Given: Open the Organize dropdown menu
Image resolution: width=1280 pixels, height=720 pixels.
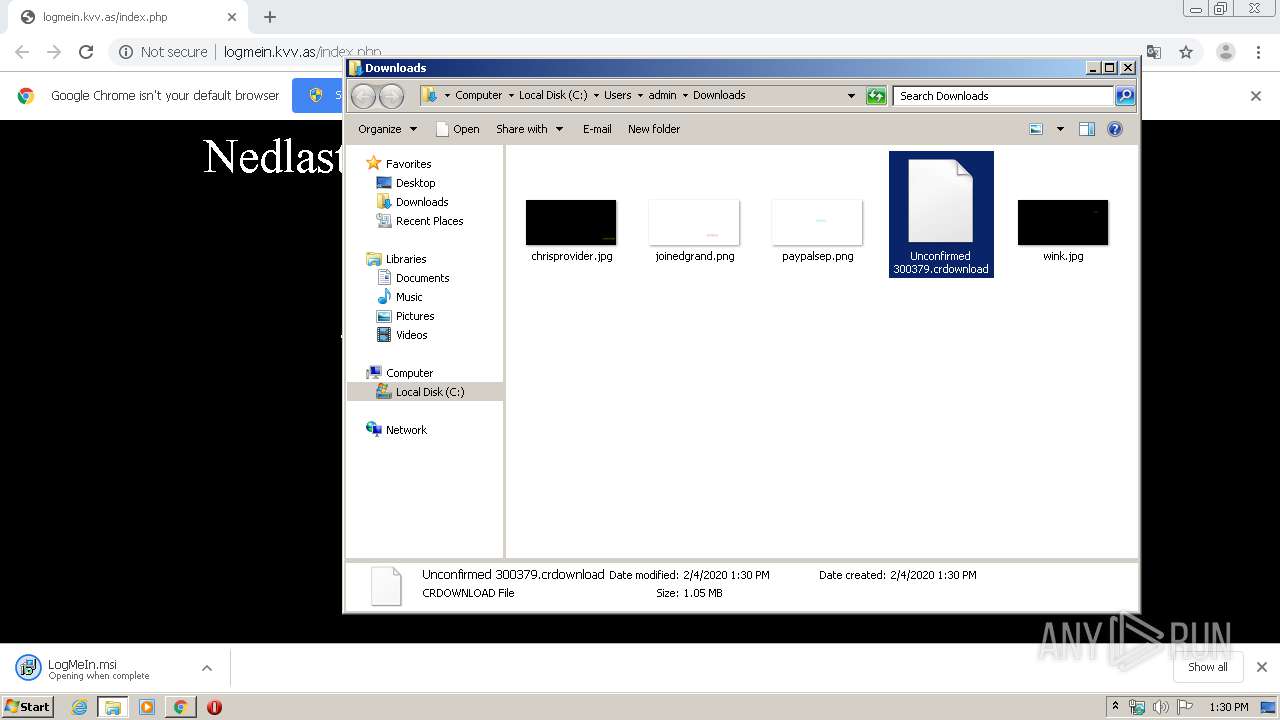Looking at the screenshot, I should pyautogui.click(x=387, y=129).
